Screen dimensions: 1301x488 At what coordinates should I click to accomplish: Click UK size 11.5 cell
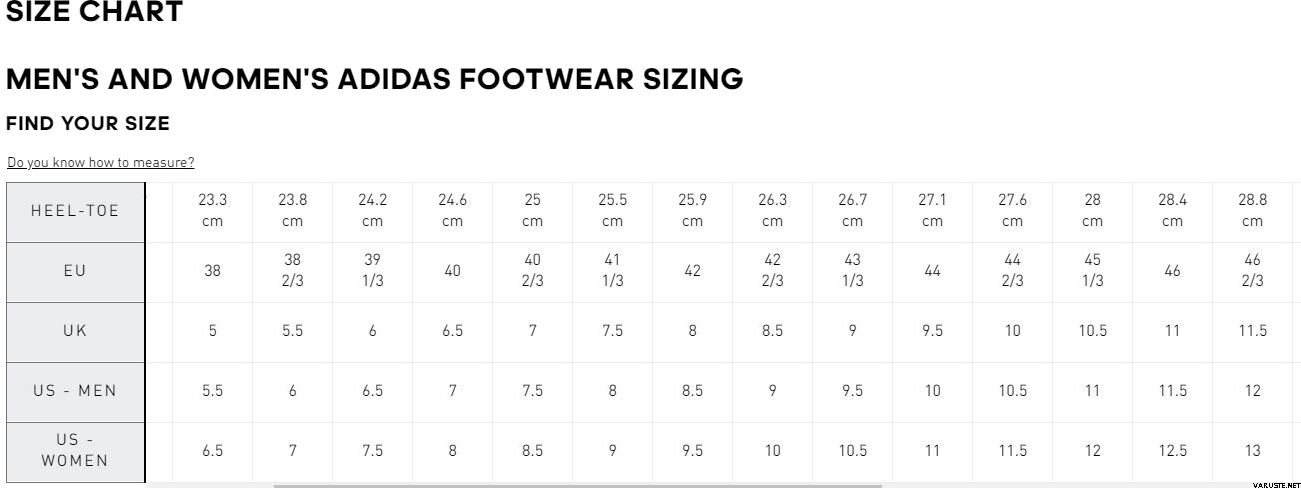pos(1253,331)
